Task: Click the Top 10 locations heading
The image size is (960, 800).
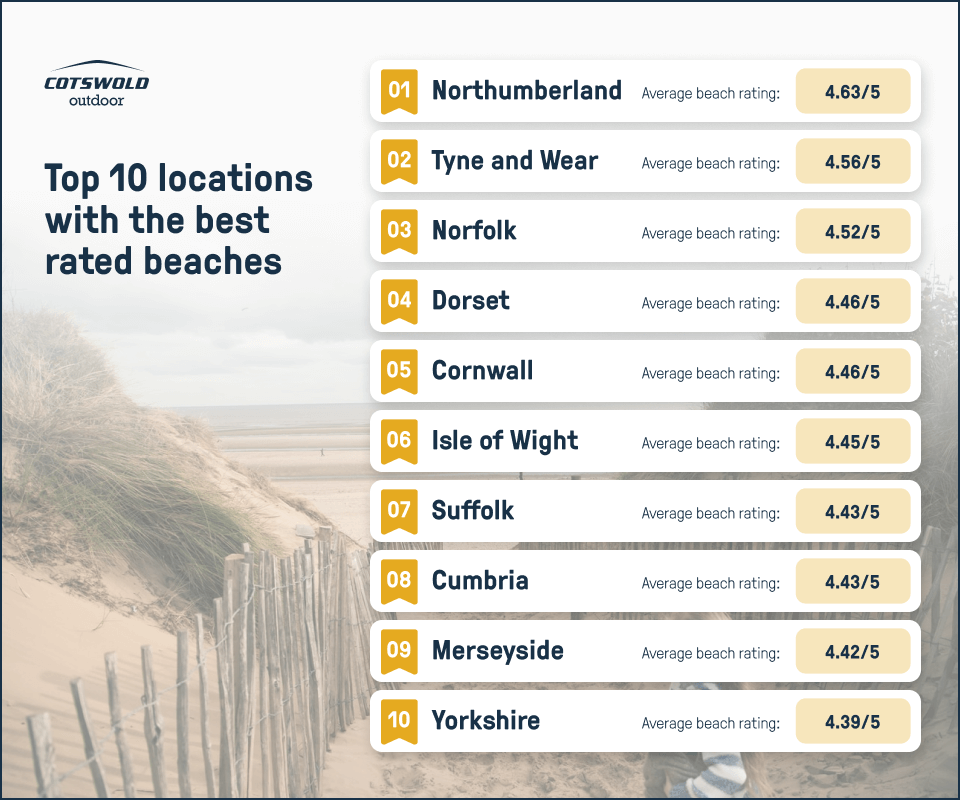Action: click(178, 220)
